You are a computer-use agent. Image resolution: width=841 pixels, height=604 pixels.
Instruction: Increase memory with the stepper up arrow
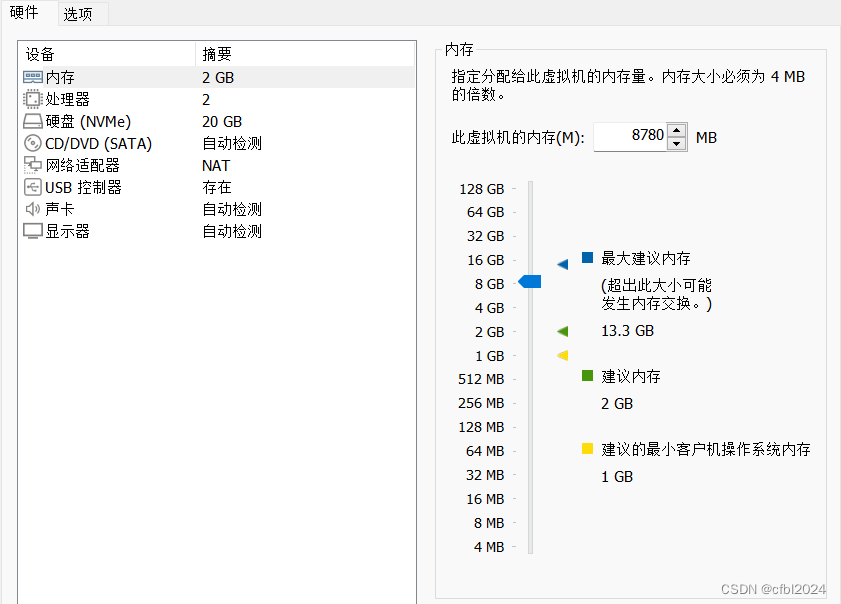click(x=677, y=130)
